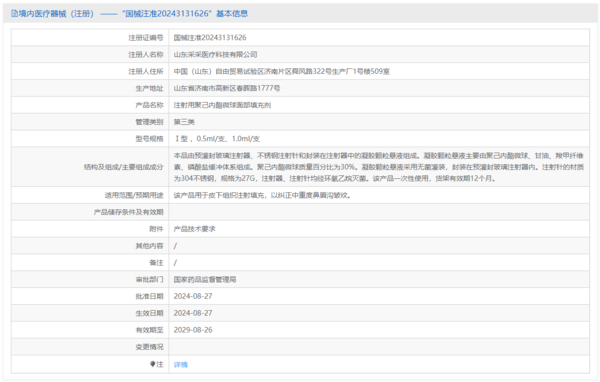Click the 批准日期 label

pyautogui.click(x=149, y=296)
